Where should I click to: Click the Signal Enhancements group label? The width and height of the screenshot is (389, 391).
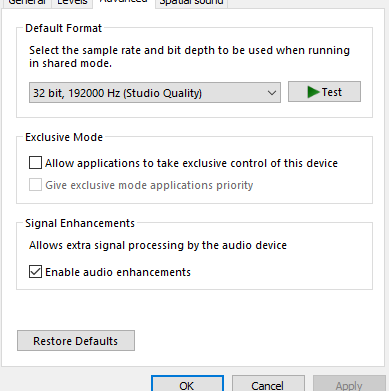tap(80, 223)
